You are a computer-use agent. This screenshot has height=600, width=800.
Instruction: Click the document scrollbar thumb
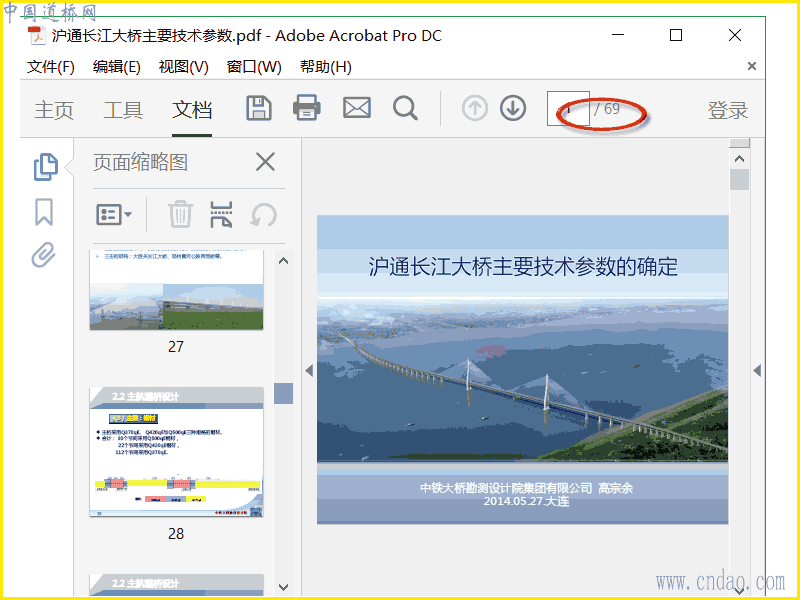pos(739,180)
